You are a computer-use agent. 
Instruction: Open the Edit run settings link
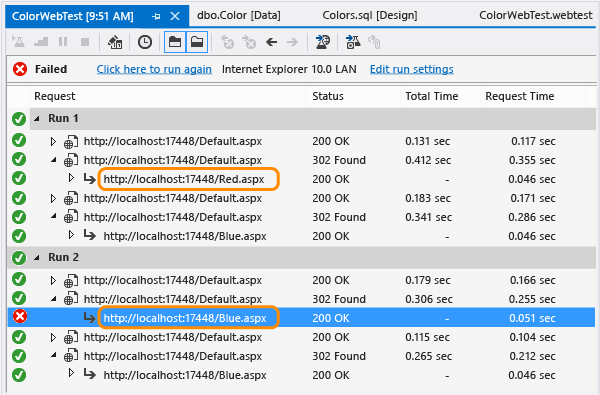(412, 69)
